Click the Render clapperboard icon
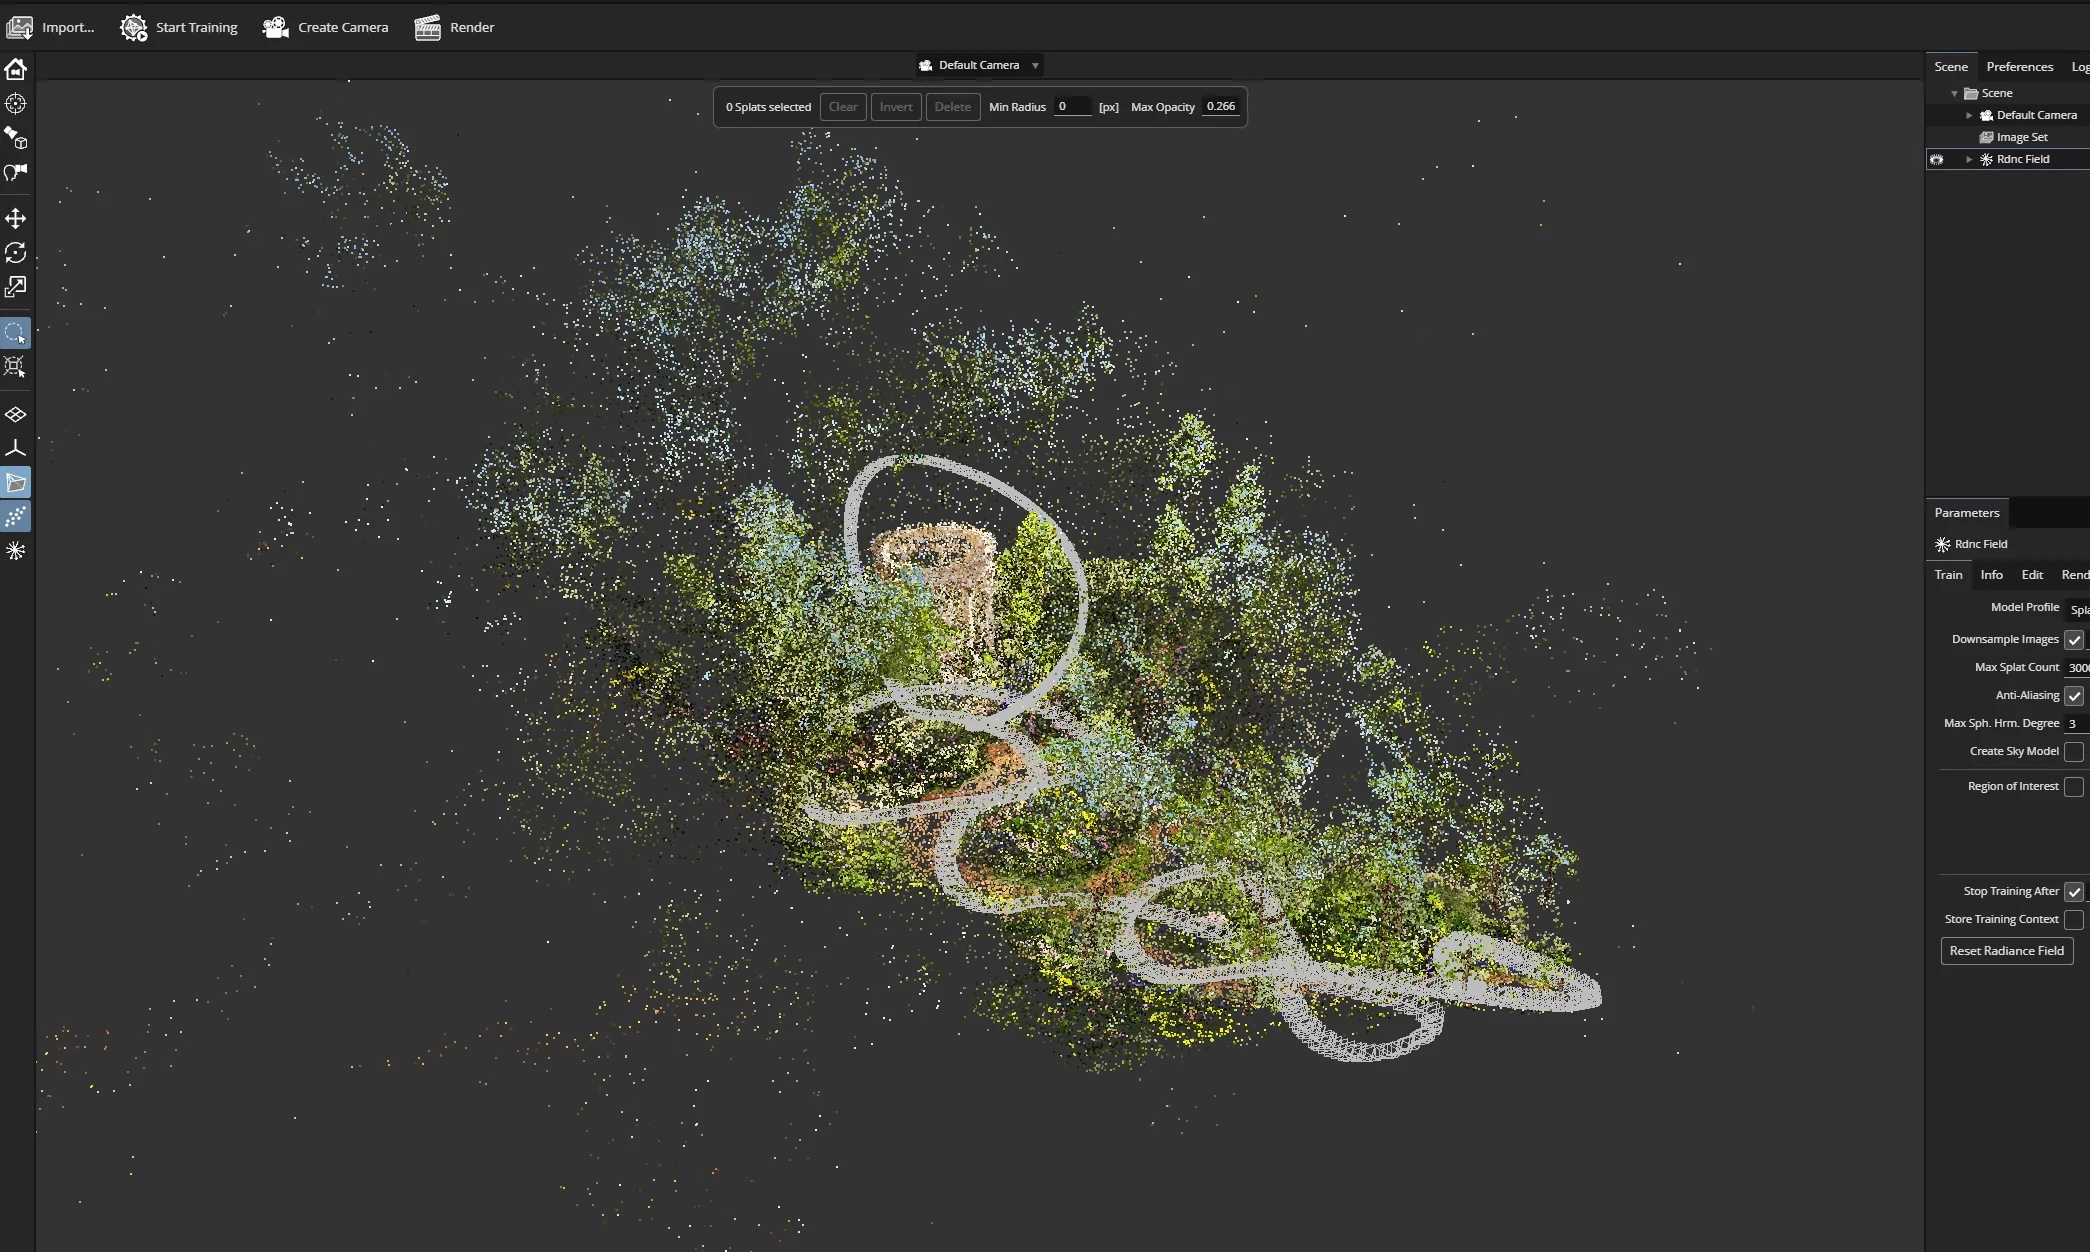The height and width of the screenshot is (1252, 2090). [x=428, y=27]
